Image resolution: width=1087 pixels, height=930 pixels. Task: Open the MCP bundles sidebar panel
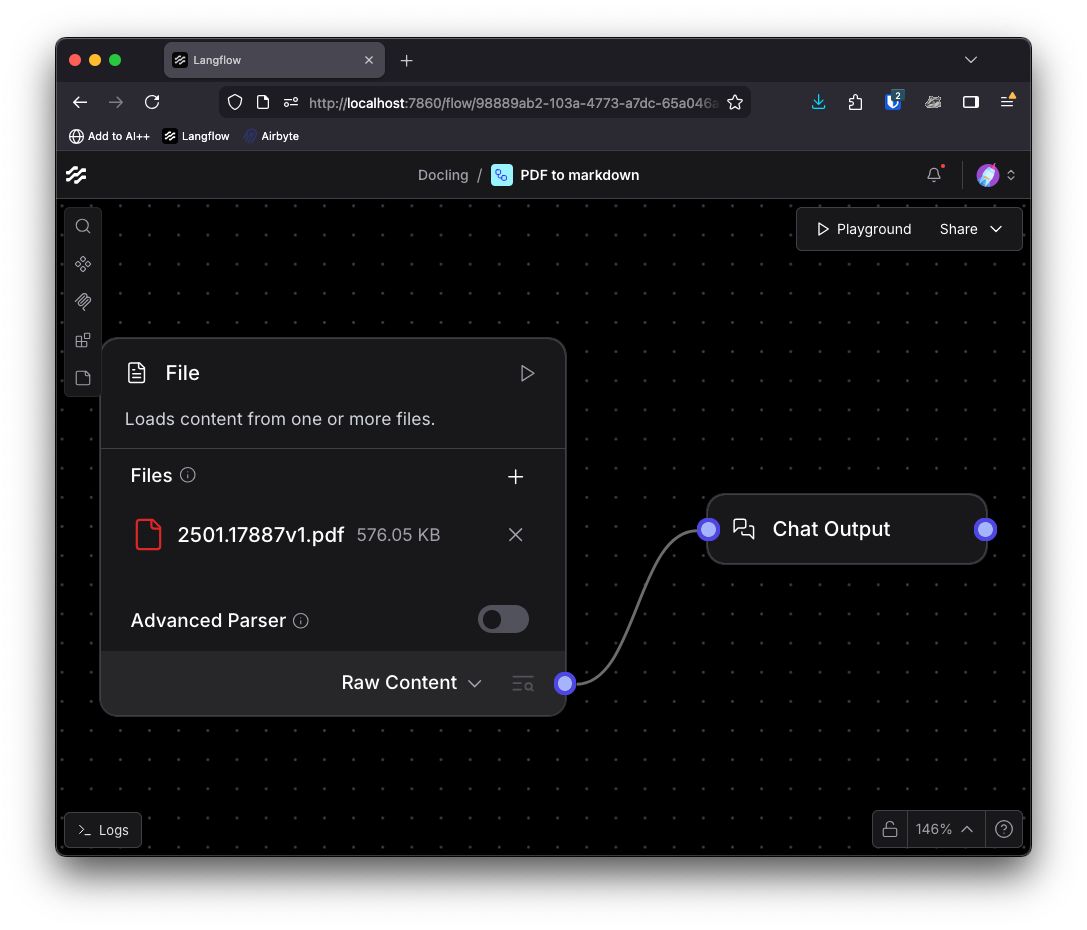coord(83,301)
